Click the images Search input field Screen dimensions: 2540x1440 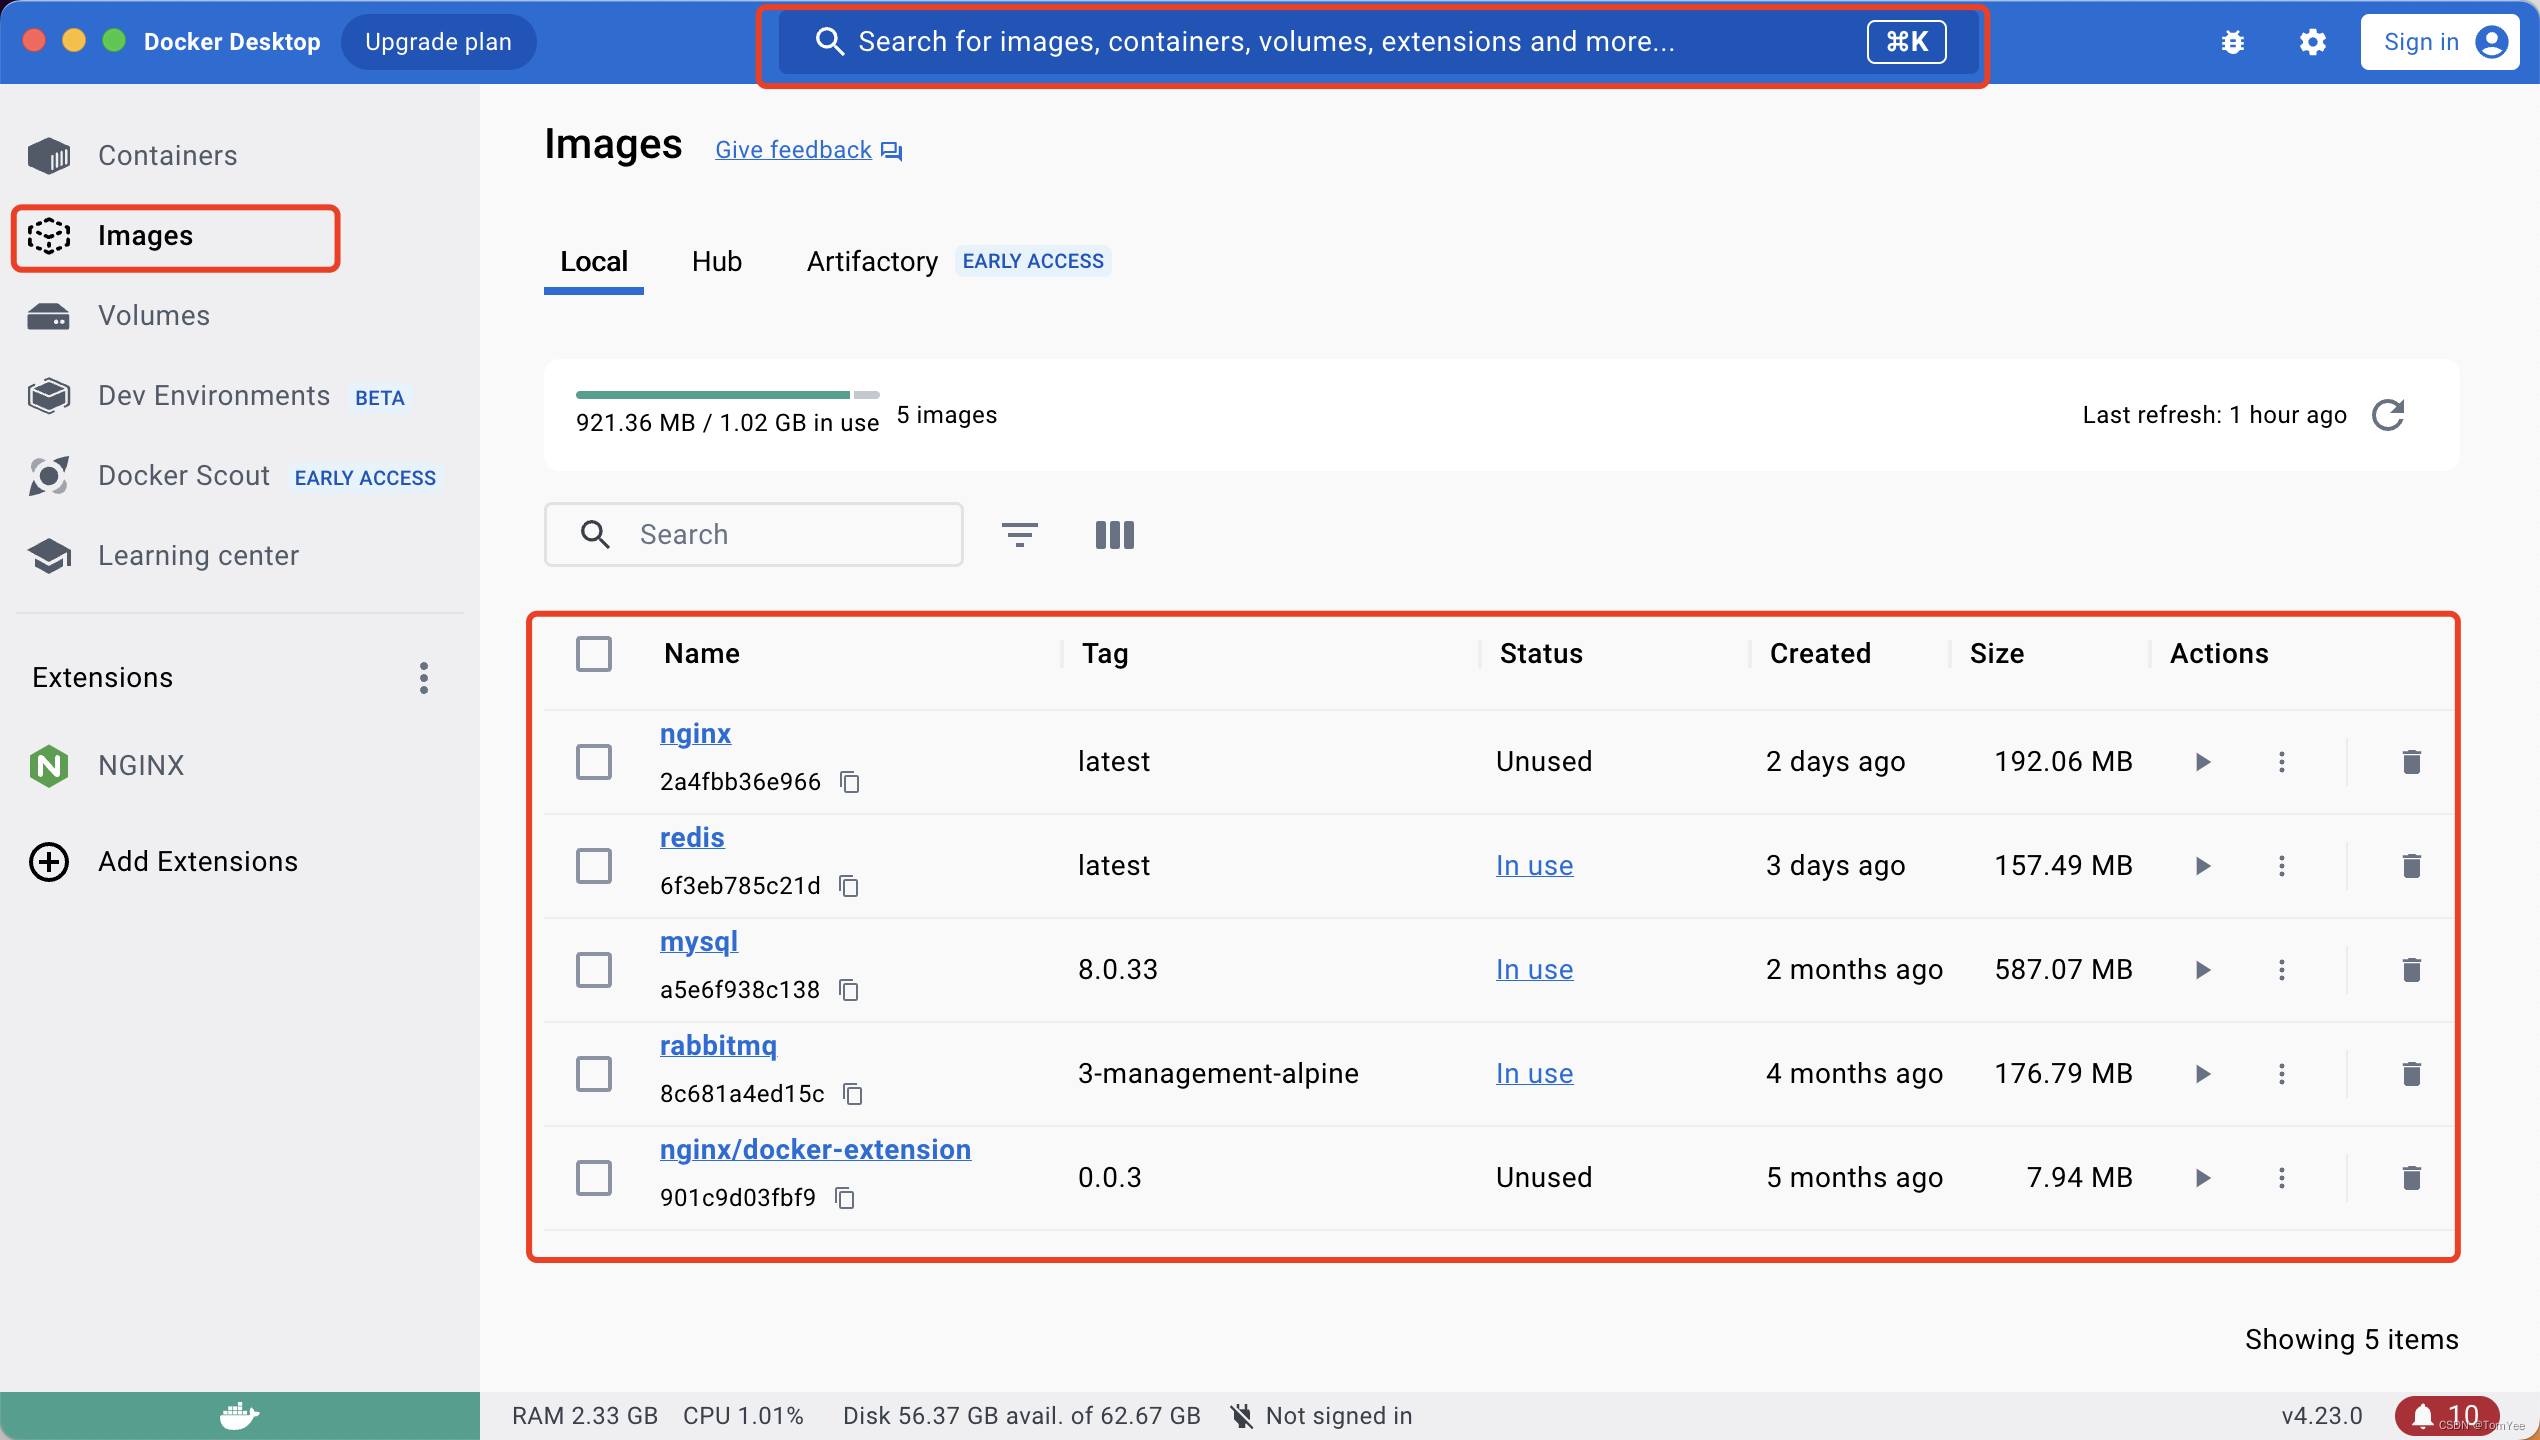tap(754, 535)
